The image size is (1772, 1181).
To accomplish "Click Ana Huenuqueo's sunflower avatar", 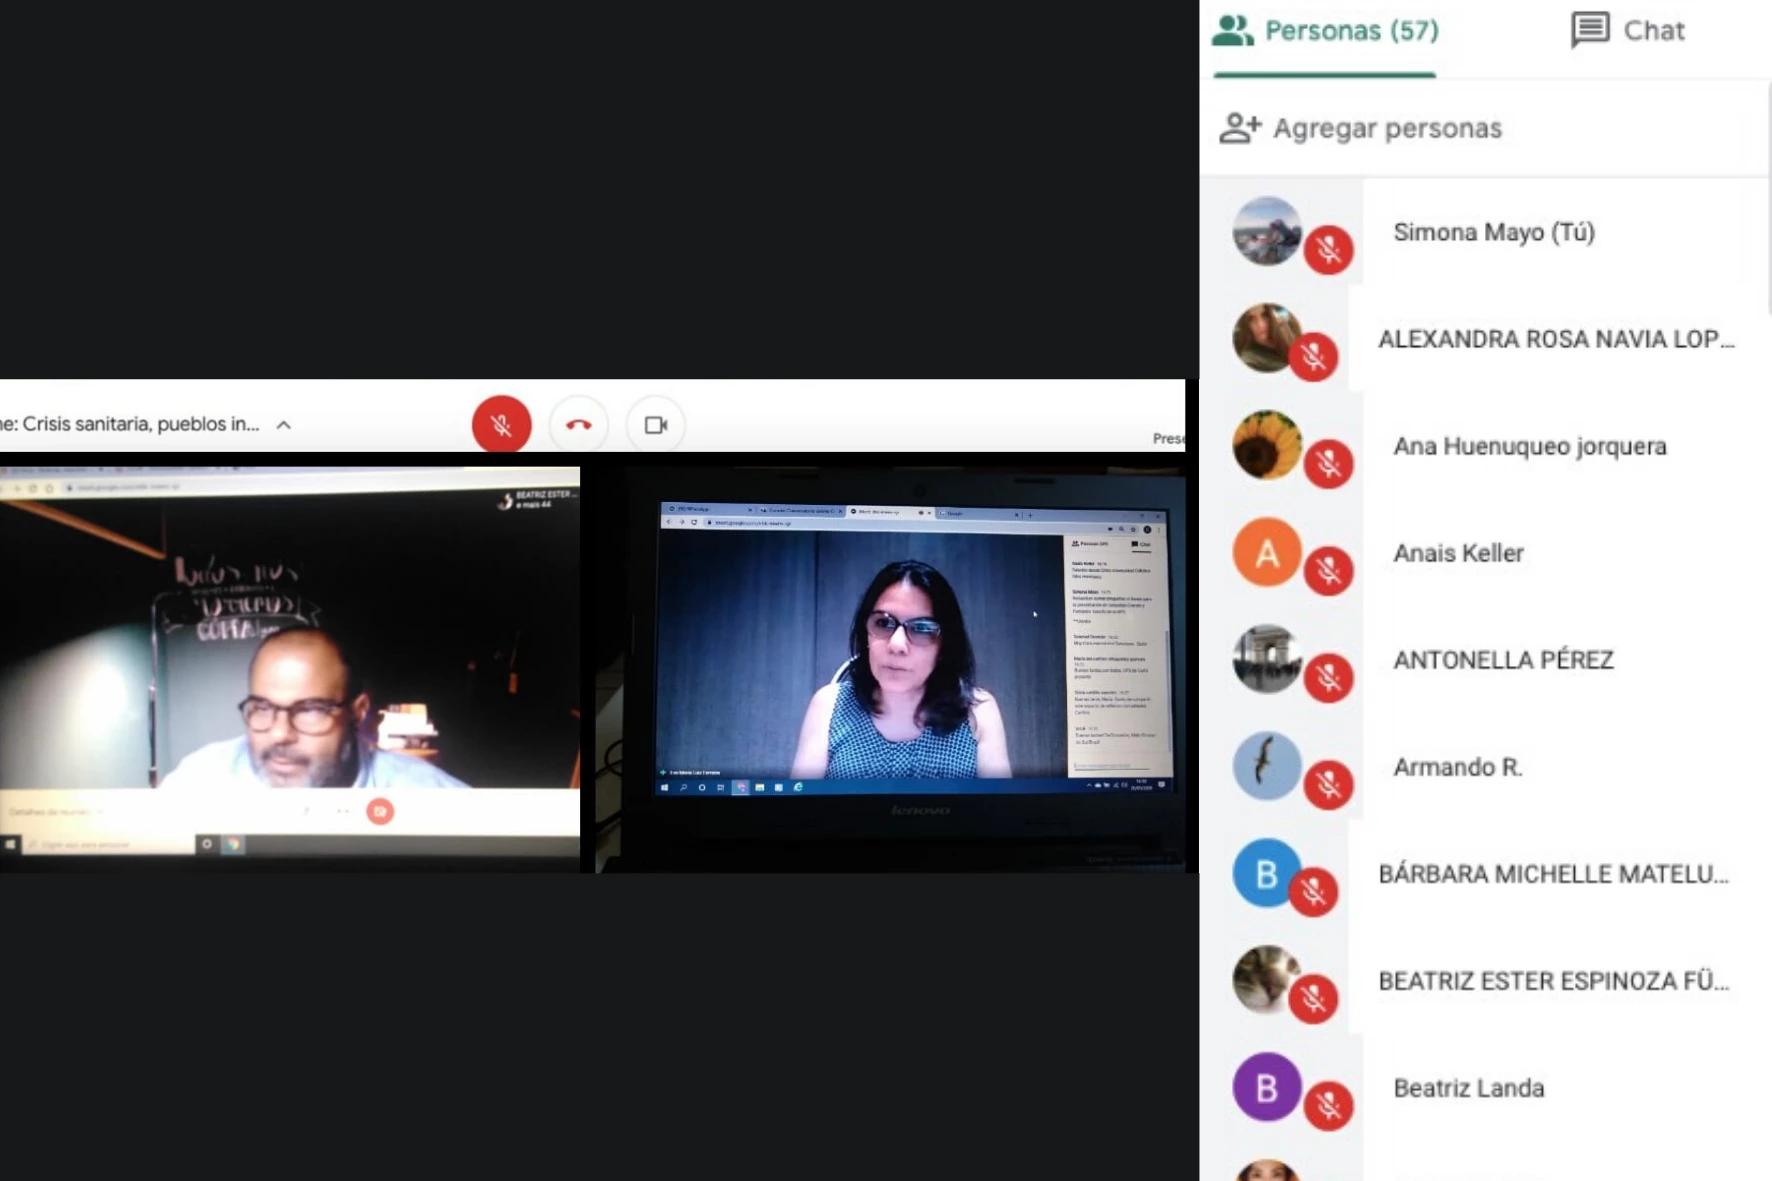I will 1266,445.
